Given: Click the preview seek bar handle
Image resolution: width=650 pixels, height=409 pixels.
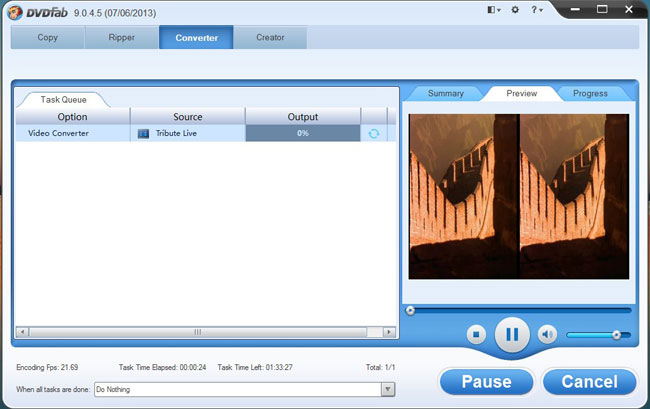Looking at the screenshot, I should (410, 310).
